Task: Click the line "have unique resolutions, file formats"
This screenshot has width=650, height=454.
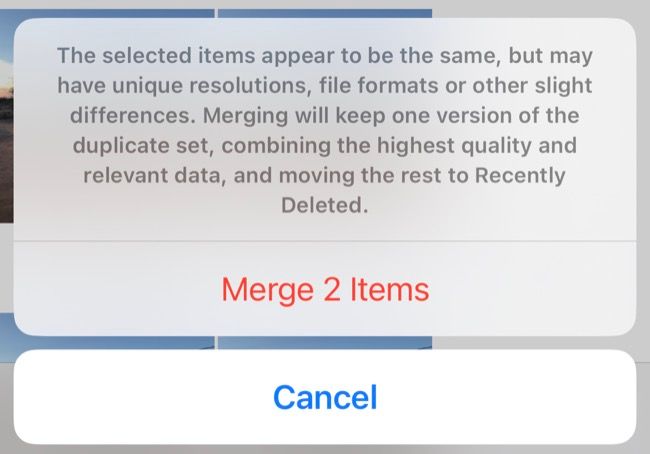Action: coord(325,84)
